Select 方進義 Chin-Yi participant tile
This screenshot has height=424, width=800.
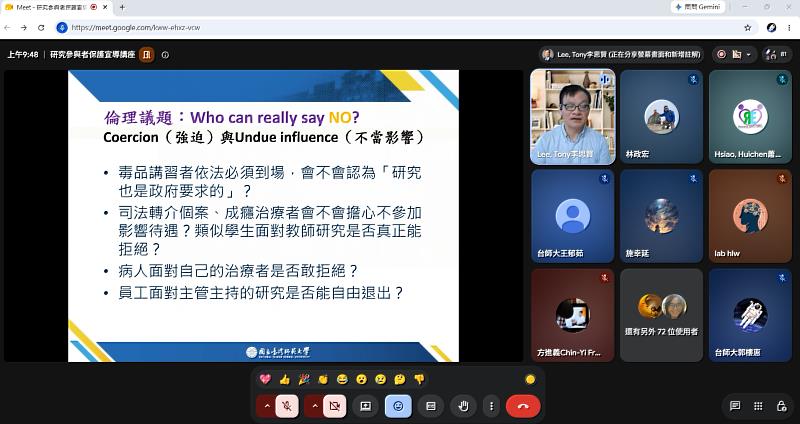[x=572, y=315]
